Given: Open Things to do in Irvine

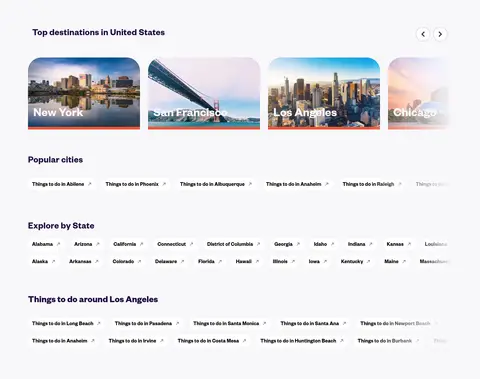Looking at the screenshot, I should click(x=136, y=341).
